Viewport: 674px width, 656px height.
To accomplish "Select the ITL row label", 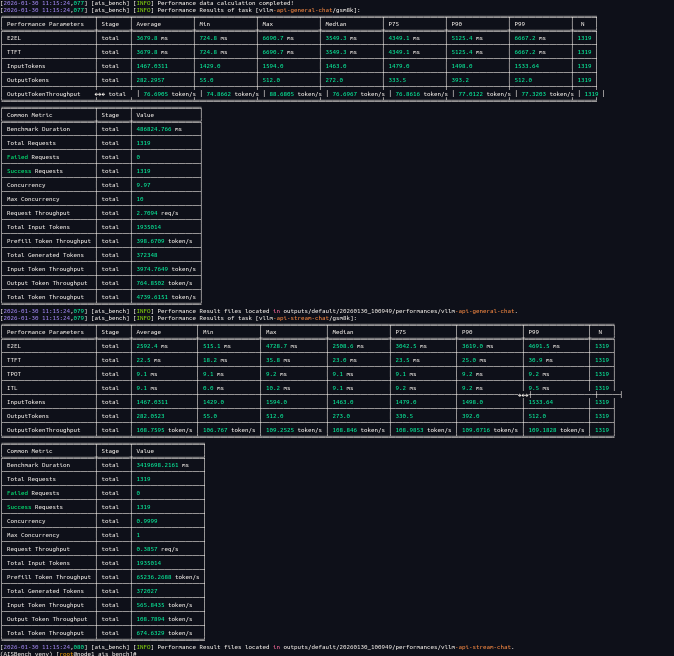I will [12, 388].
